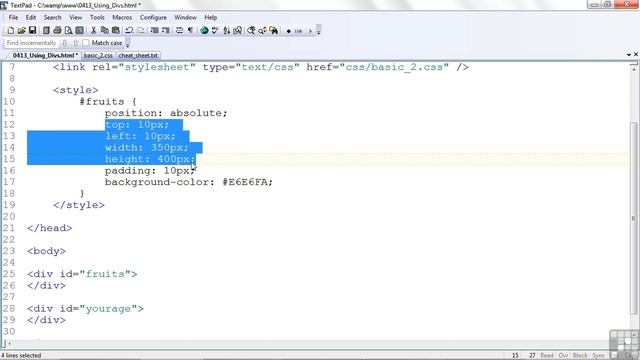
Task: Toggle Word Wrap toolbar icon
Action: 179,31
